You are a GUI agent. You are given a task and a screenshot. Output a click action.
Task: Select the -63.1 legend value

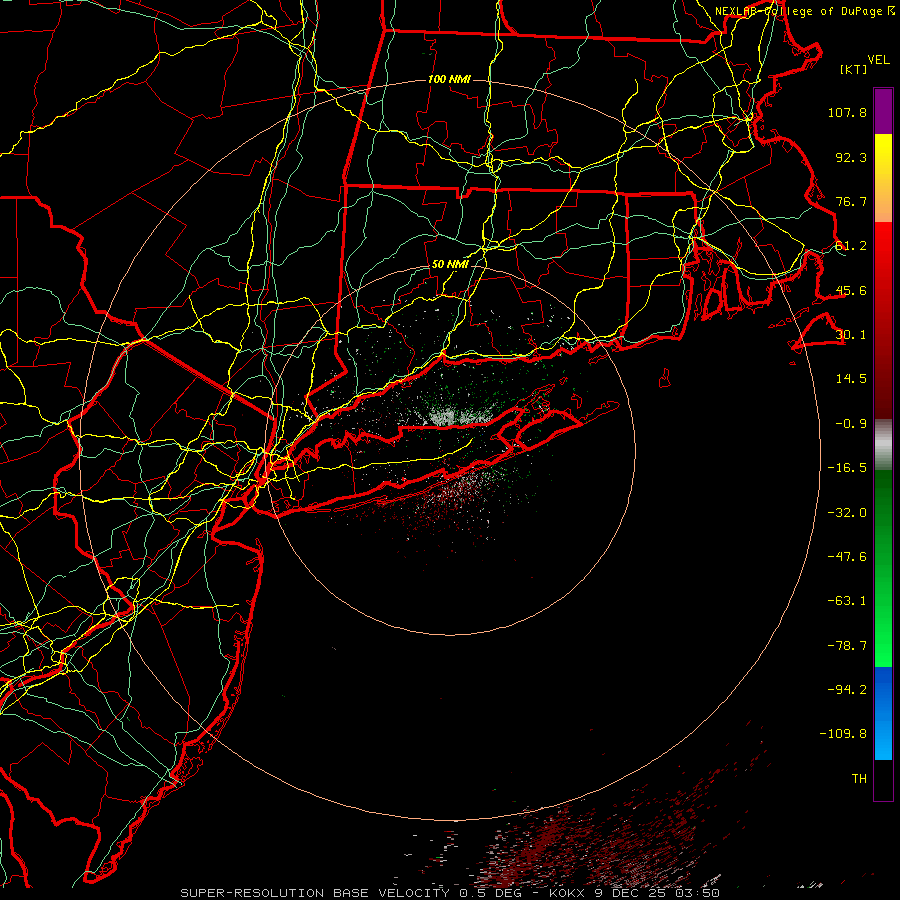click(x=847, y=601)
